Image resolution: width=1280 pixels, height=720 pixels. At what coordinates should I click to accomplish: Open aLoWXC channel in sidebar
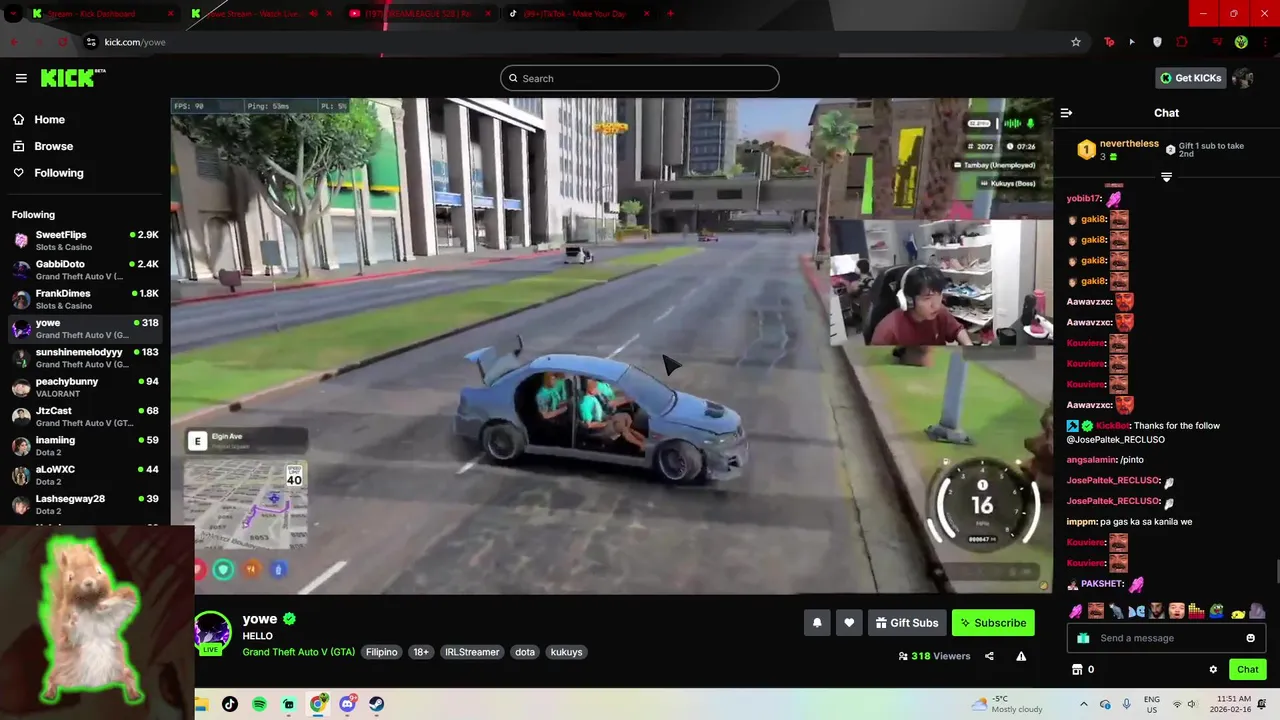85,475
